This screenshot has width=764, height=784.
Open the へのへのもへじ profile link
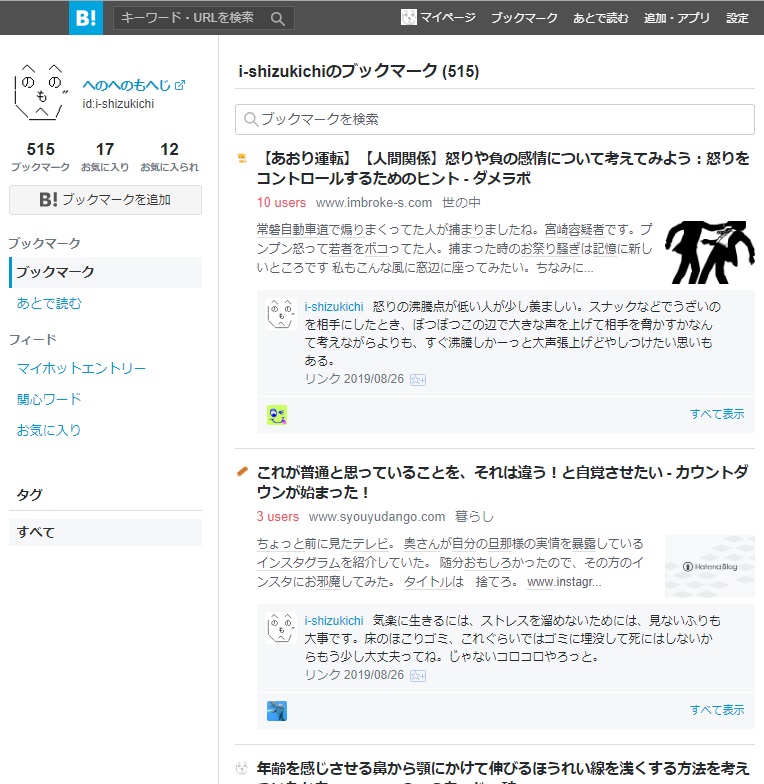[126, 86]
